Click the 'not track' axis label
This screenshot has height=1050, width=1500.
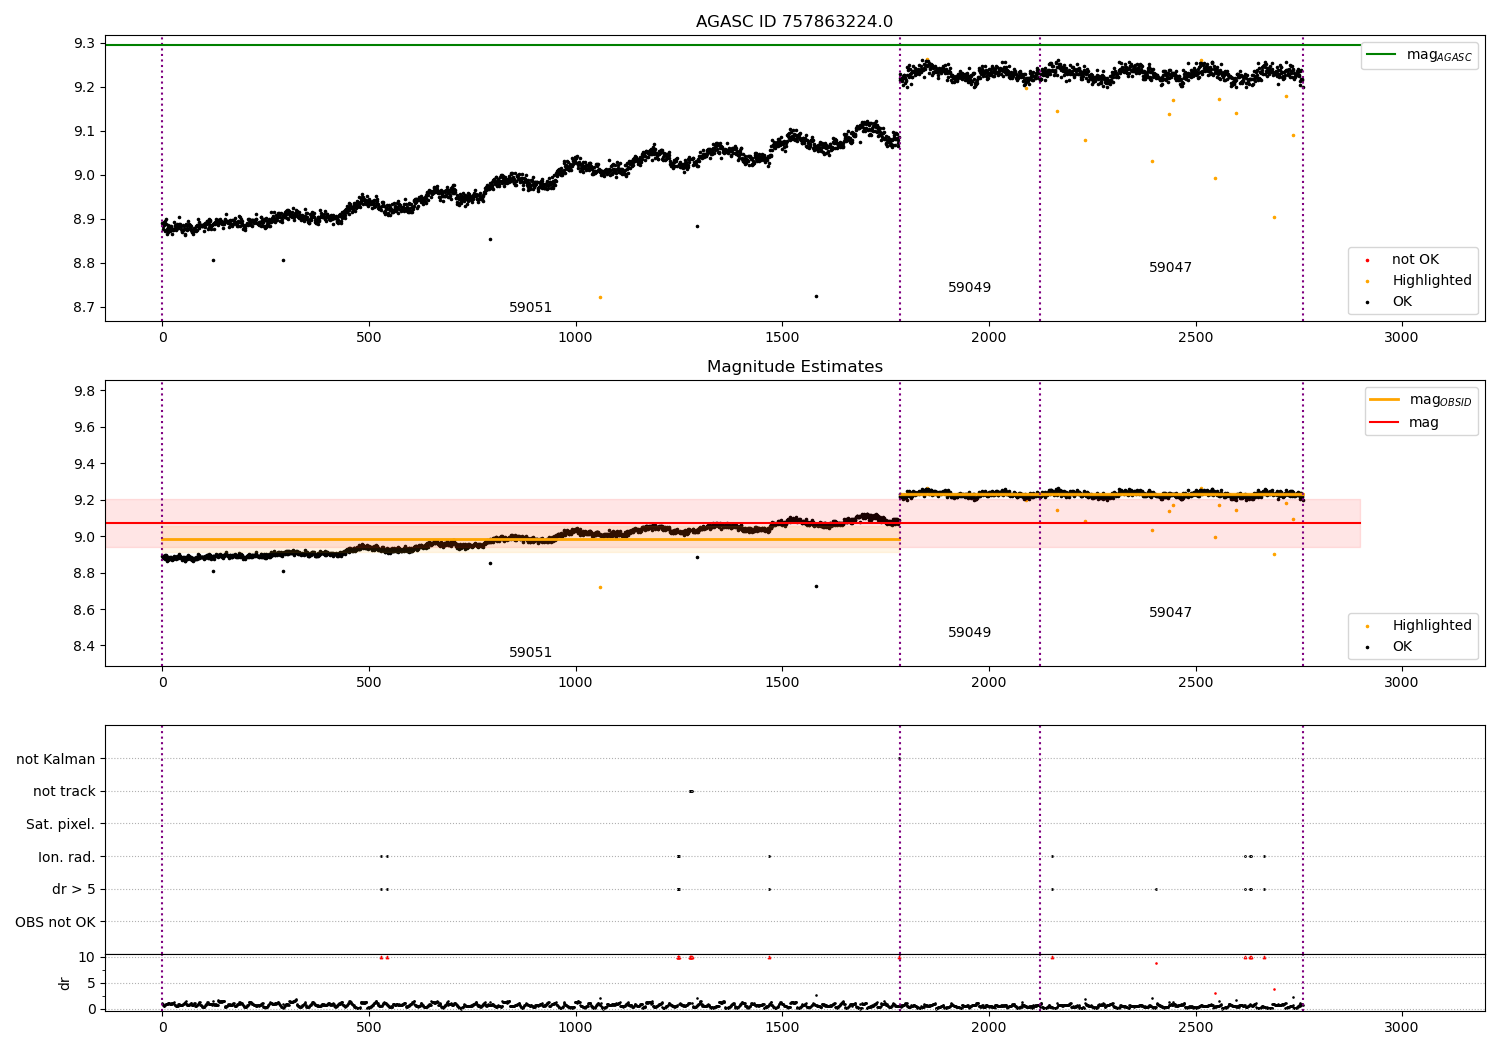tap(64, 792)
